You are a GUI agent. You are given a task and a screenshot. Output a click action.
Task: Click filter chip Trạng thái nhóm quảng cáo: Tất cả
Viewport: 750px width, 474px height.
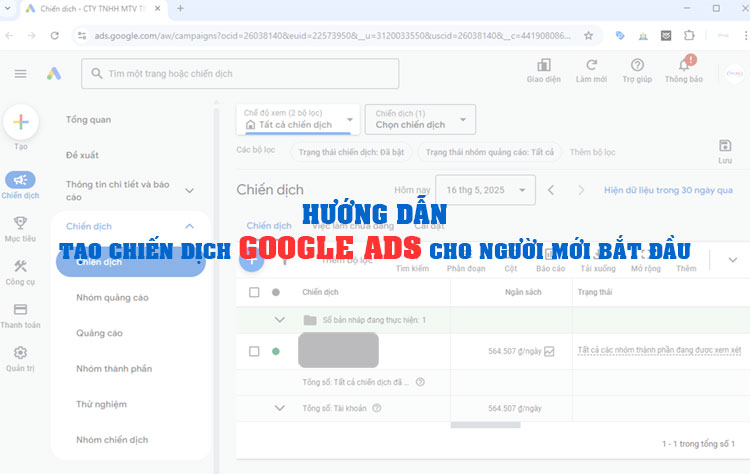click(x=490, y=152)
